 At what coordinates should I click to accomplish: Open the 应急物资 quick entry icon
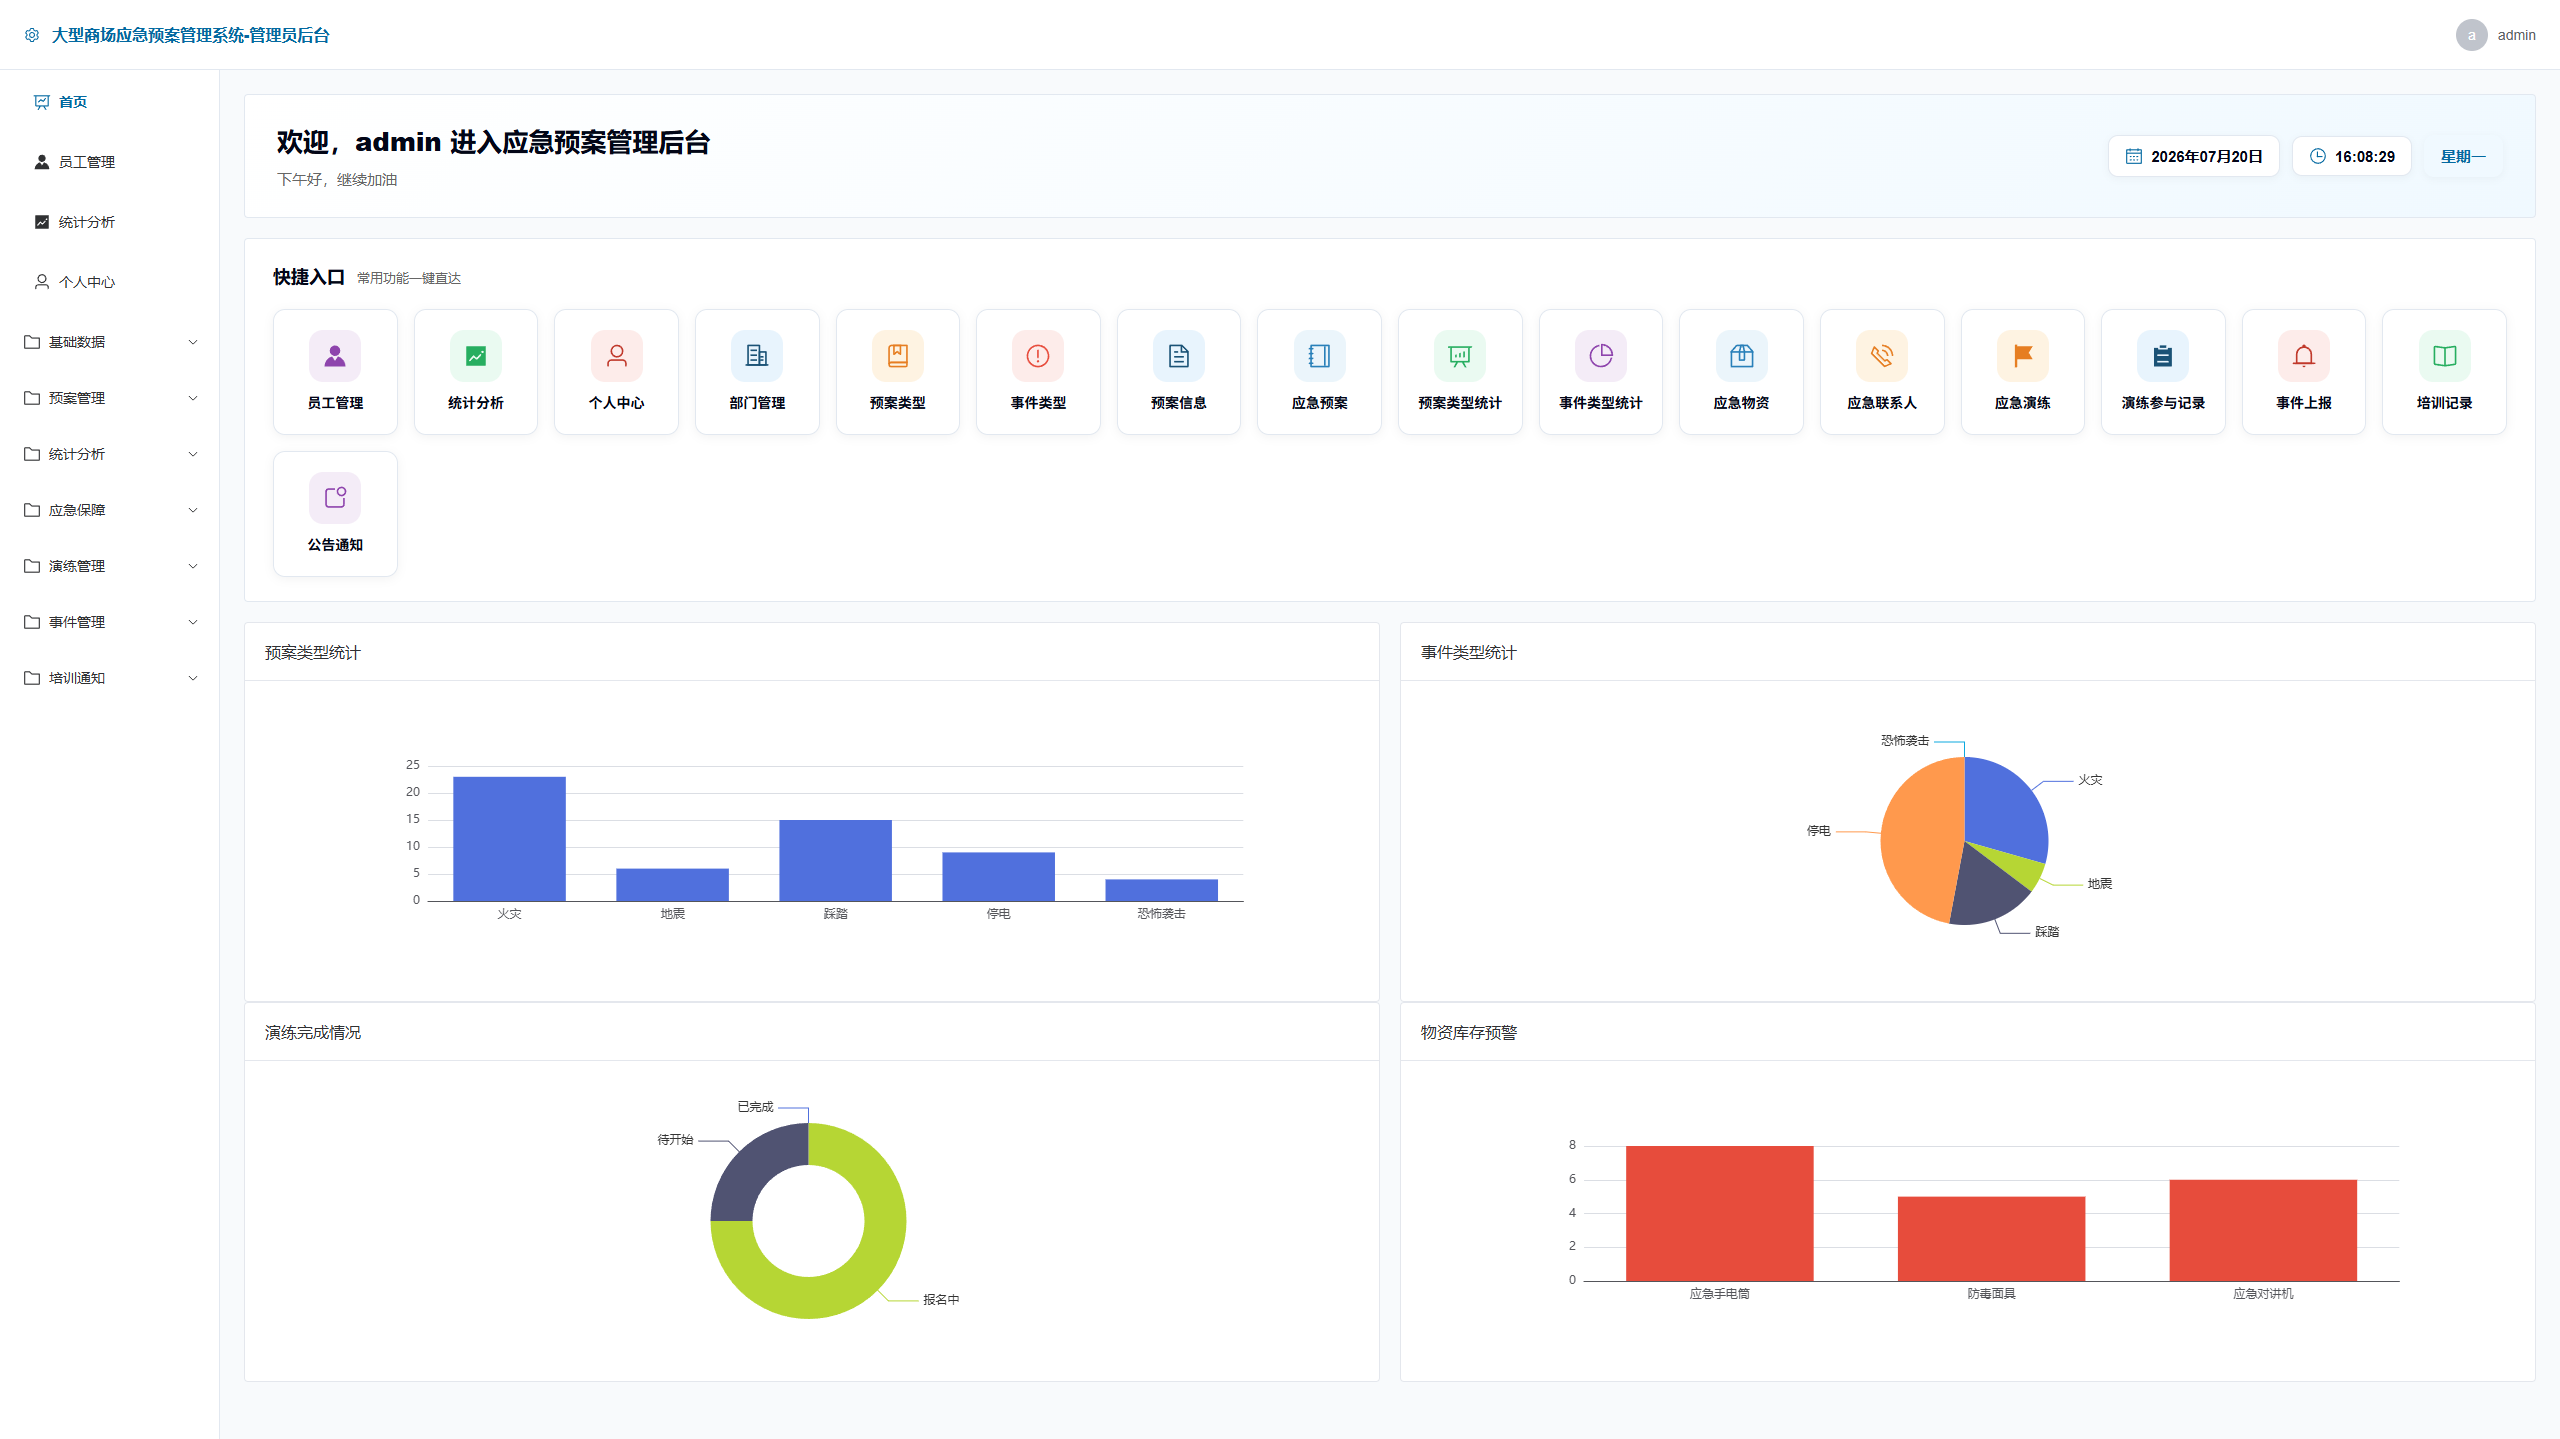1741,356
